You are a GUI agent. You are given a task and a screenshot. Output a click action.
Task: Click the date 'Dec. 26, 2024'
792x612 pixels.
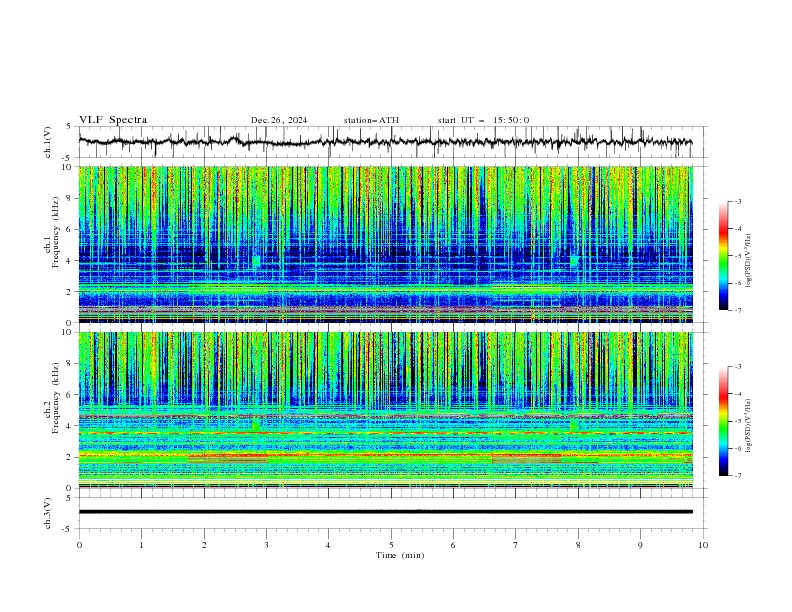point(279,120)
